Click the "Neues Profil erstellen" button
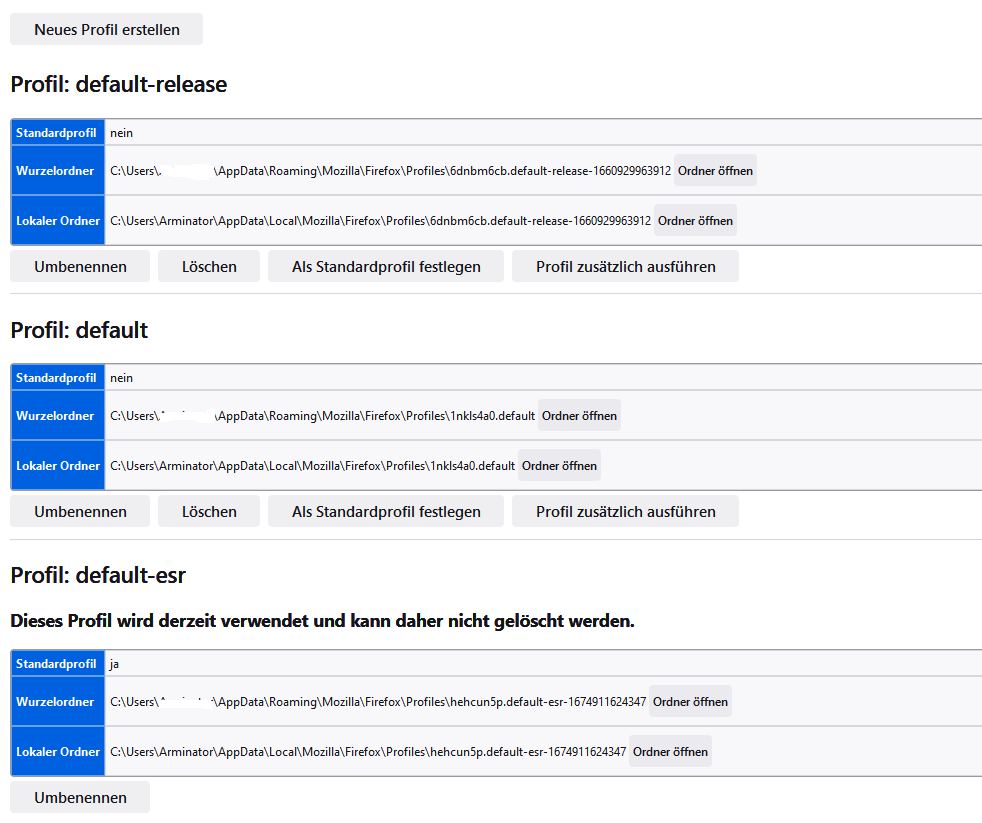The height and width of the screenshot is (823, 982). tap(106, 29)
